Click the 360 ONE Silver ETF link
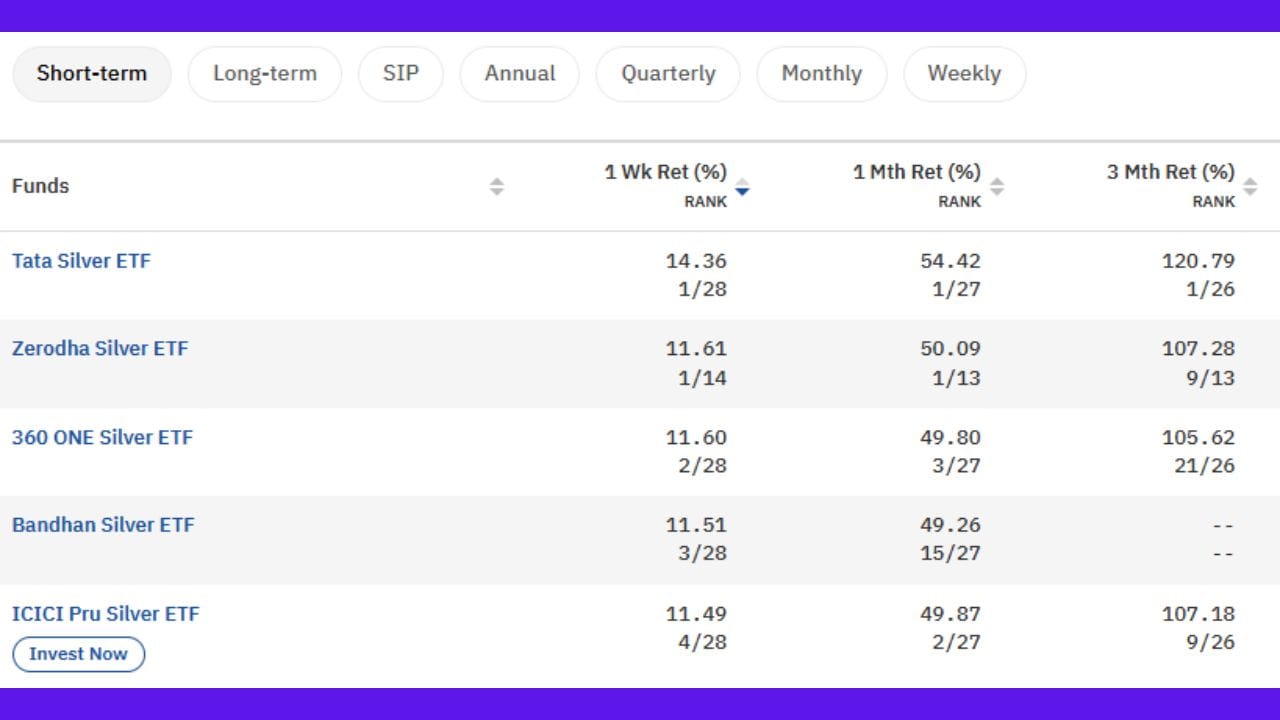1280x720 pixels. coord(102,438)
